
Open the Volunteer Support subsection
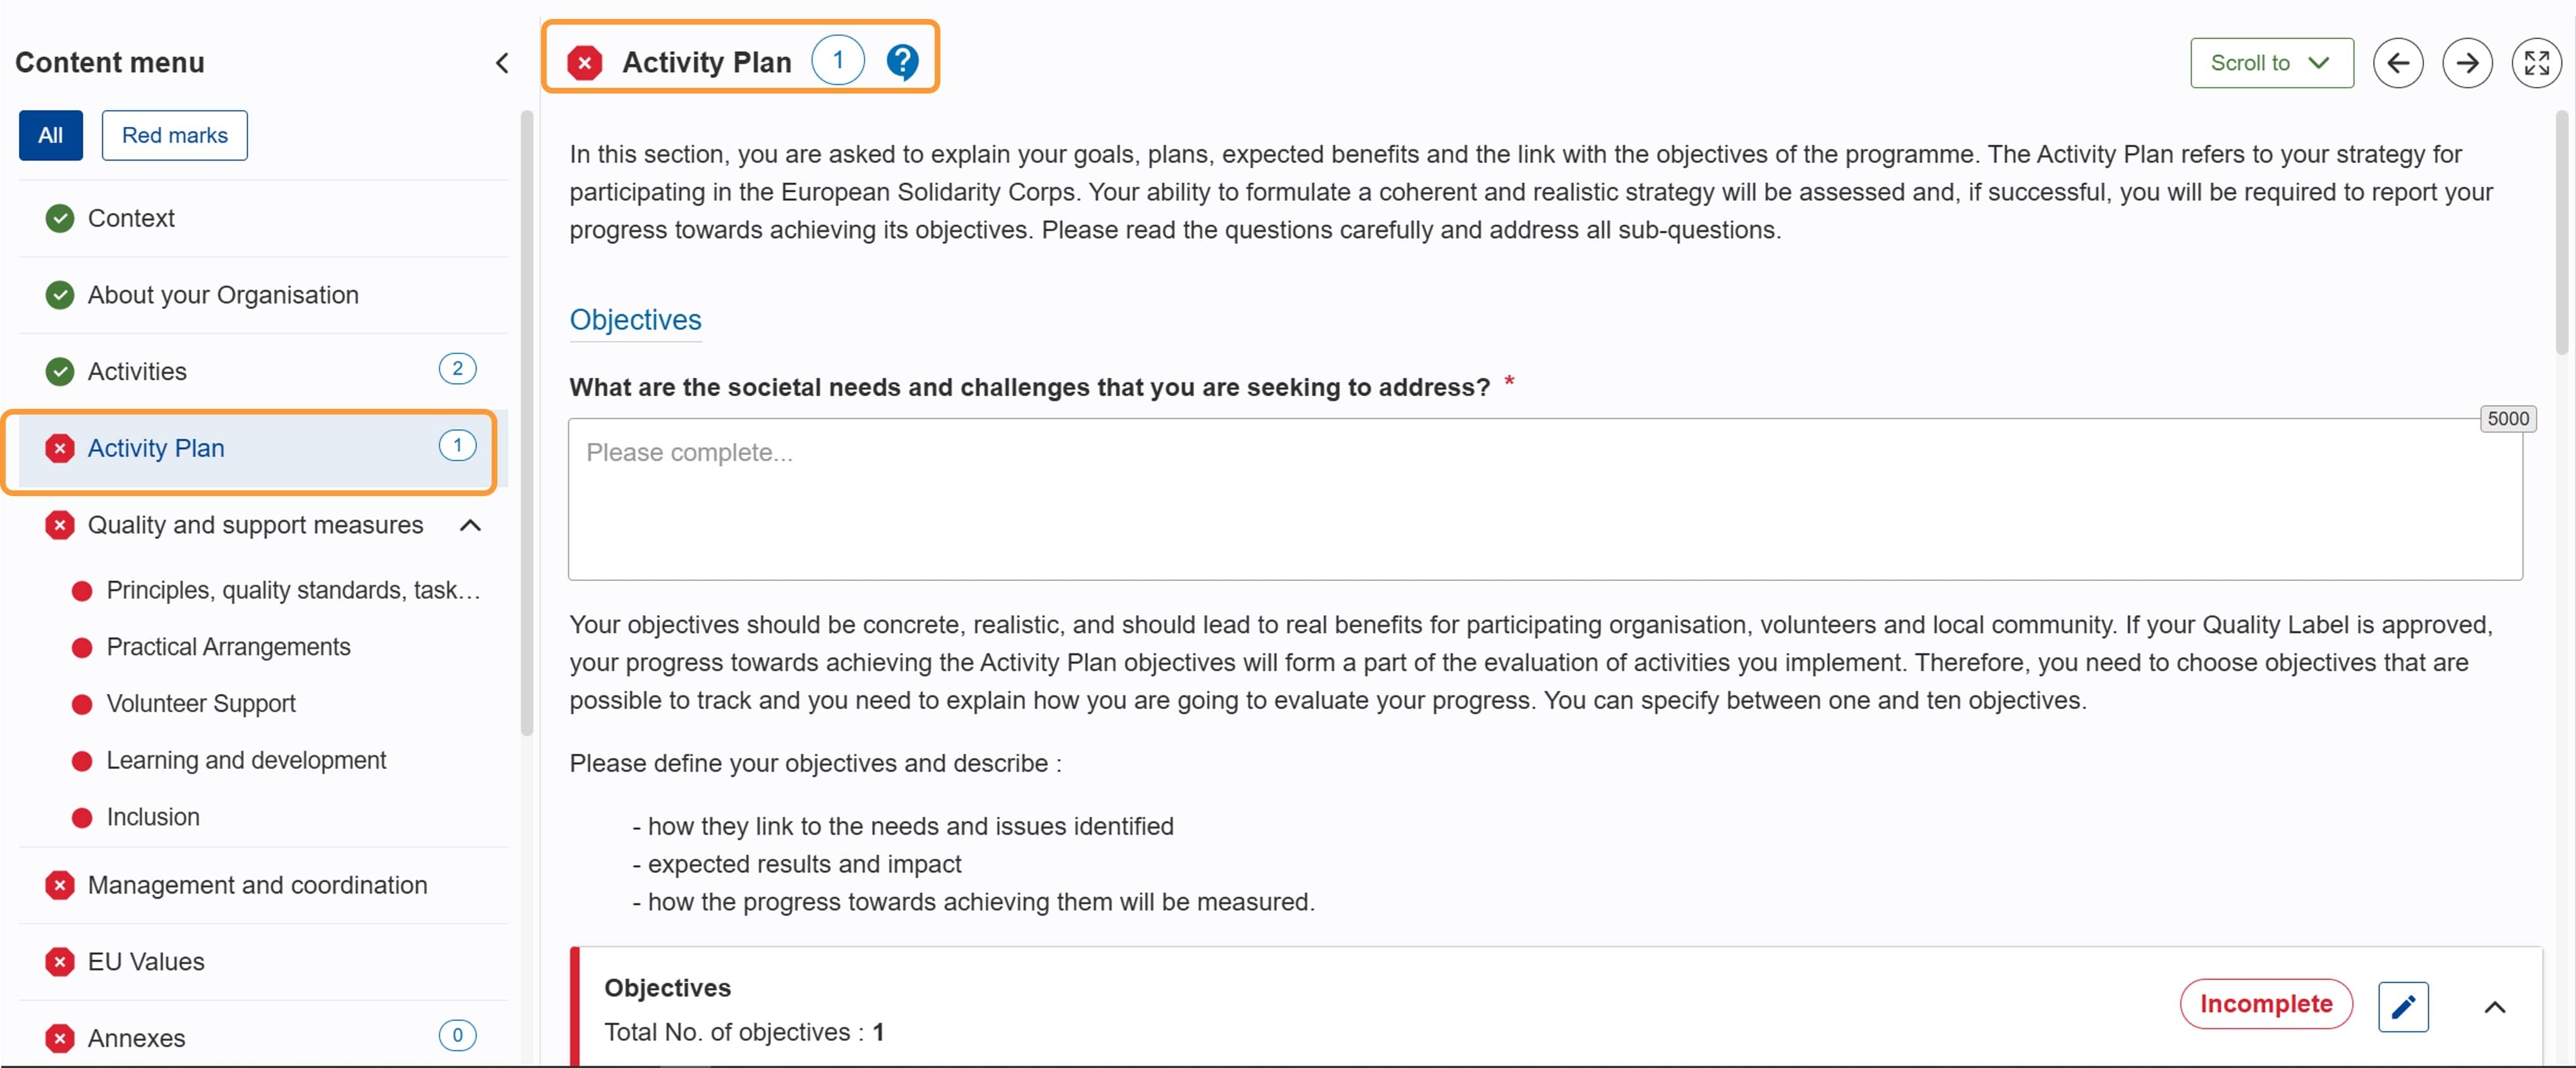pos(201,703)
